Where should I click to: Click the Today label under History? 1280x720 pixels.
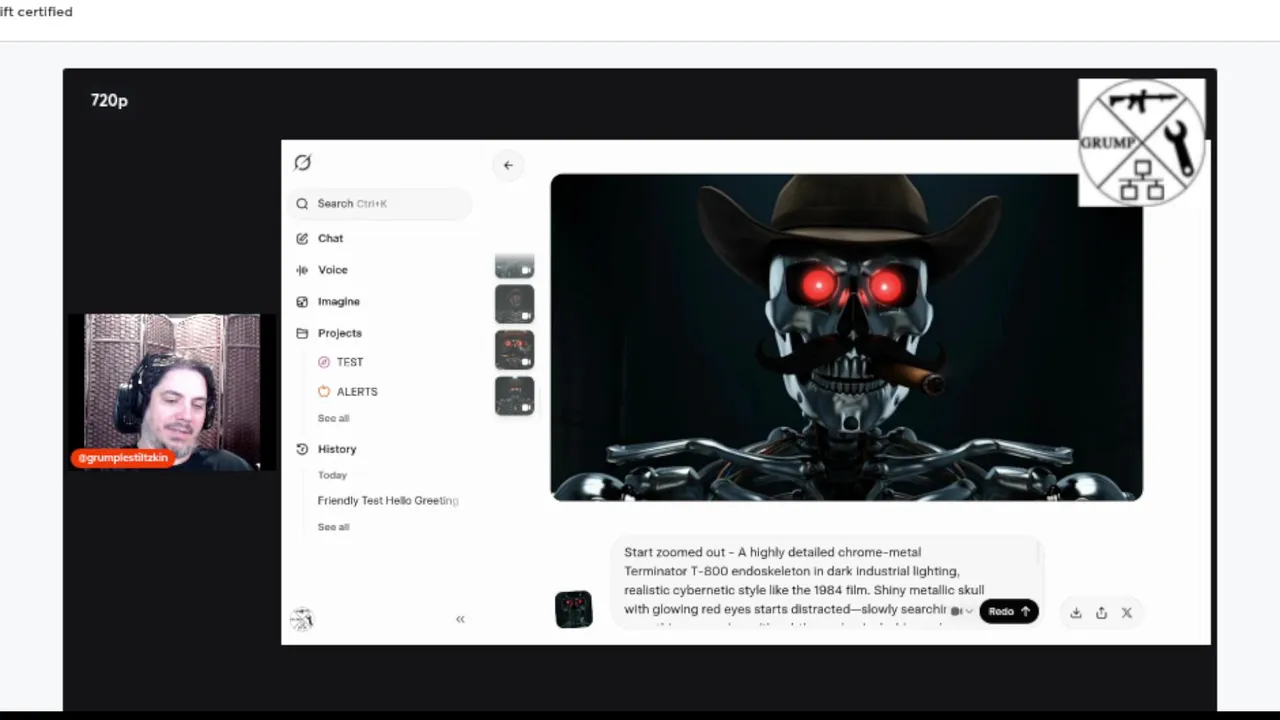[332, 475]
